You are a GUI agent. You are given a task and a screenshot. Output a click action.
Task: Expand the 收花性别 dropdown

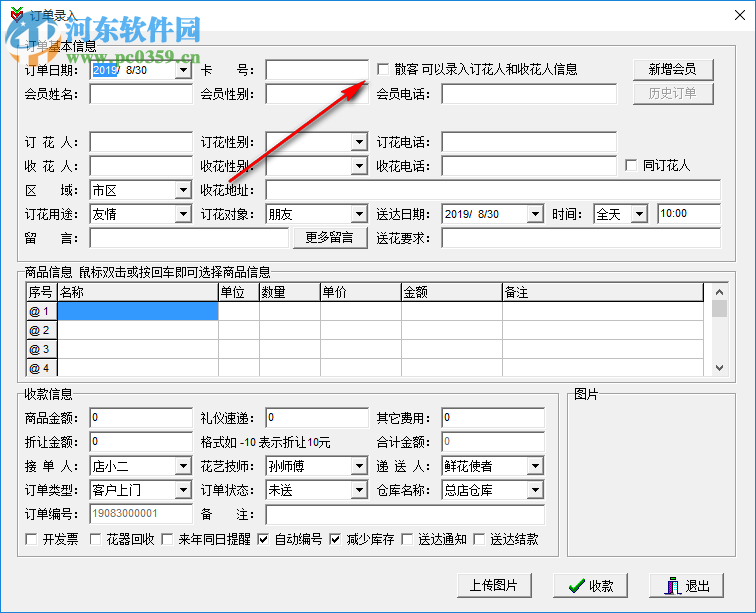[359, 166]
